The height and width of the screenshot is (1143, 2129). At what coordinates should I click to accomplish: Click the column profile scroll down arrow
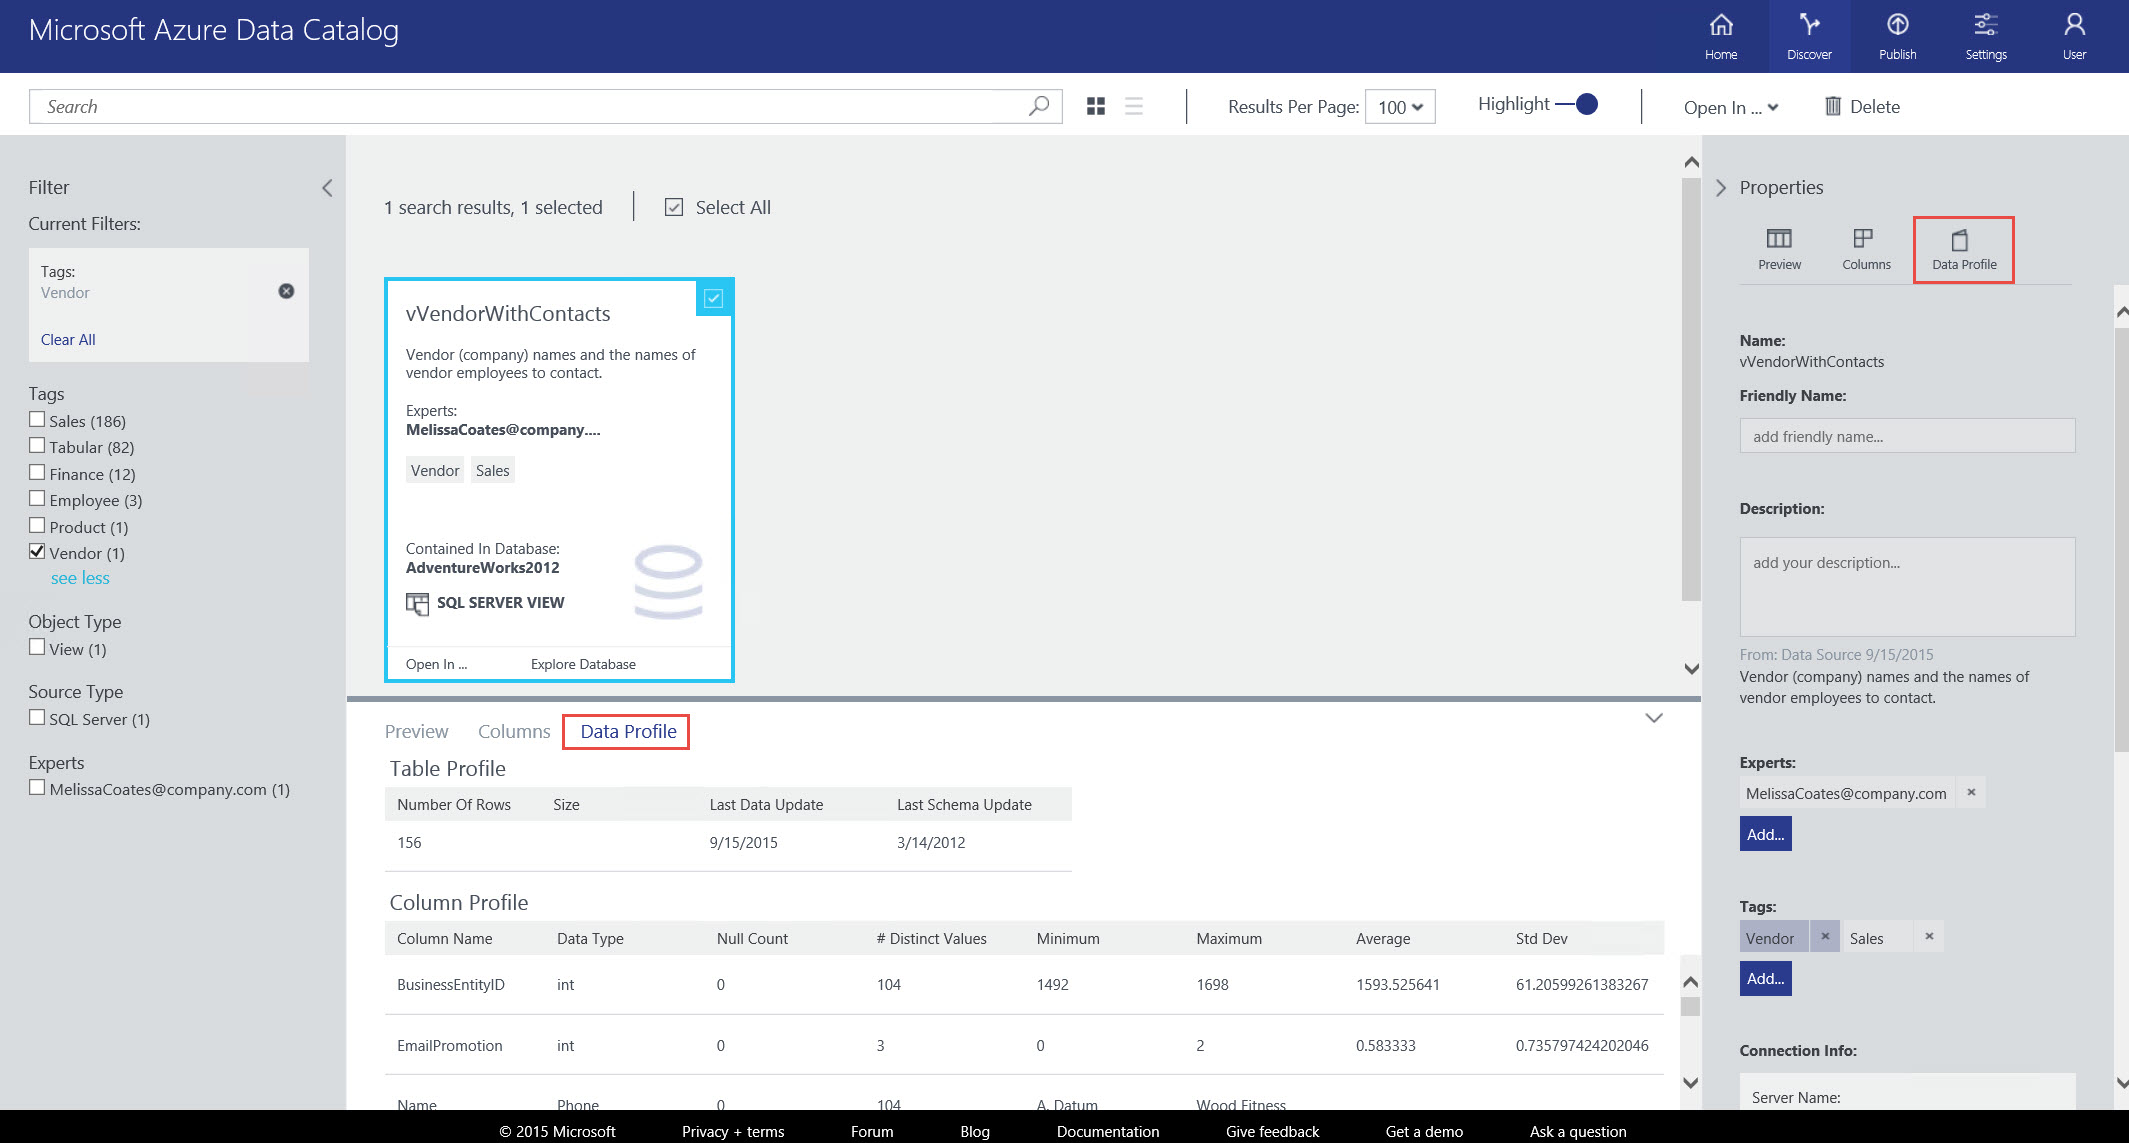(x=1690, y=1082)
